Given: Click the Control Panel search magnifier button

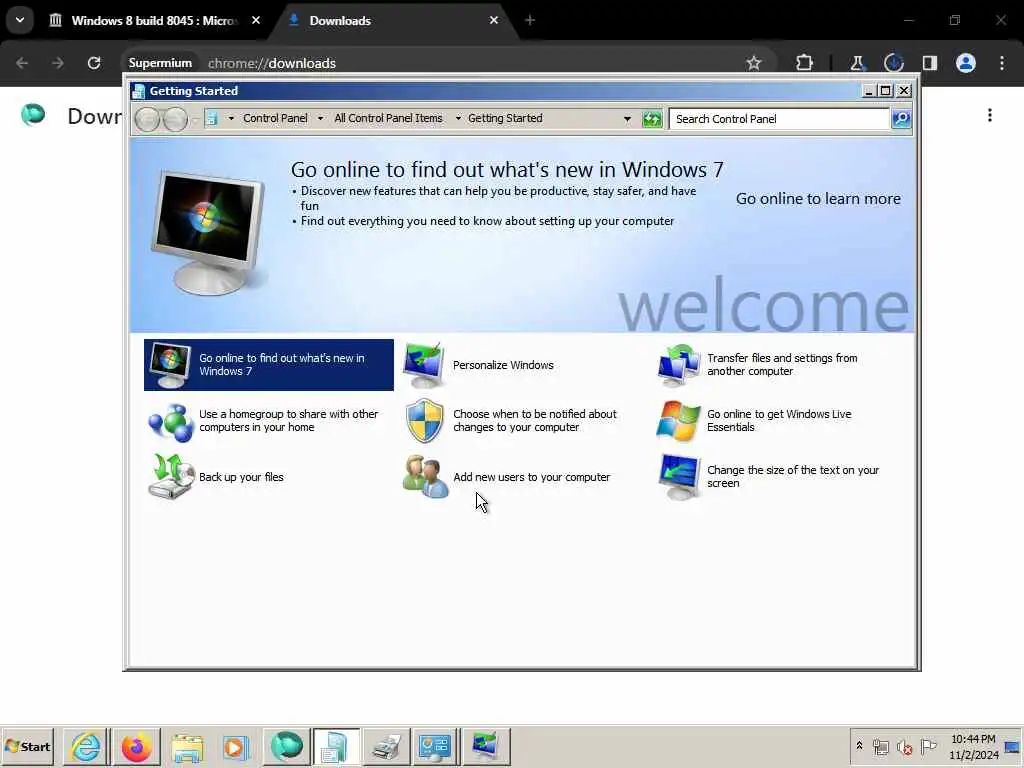Looking at the screenshot, I should coord(901,119).
